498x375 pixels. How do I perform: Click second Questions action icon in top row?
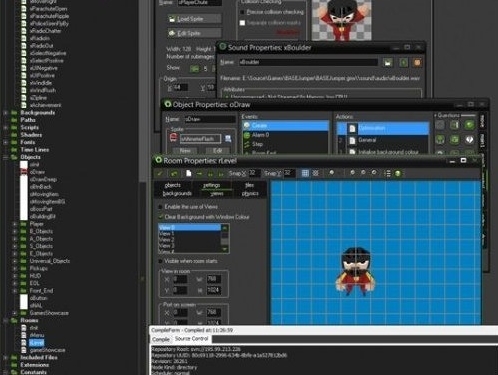pyautogui.click(x=454, y=125)
